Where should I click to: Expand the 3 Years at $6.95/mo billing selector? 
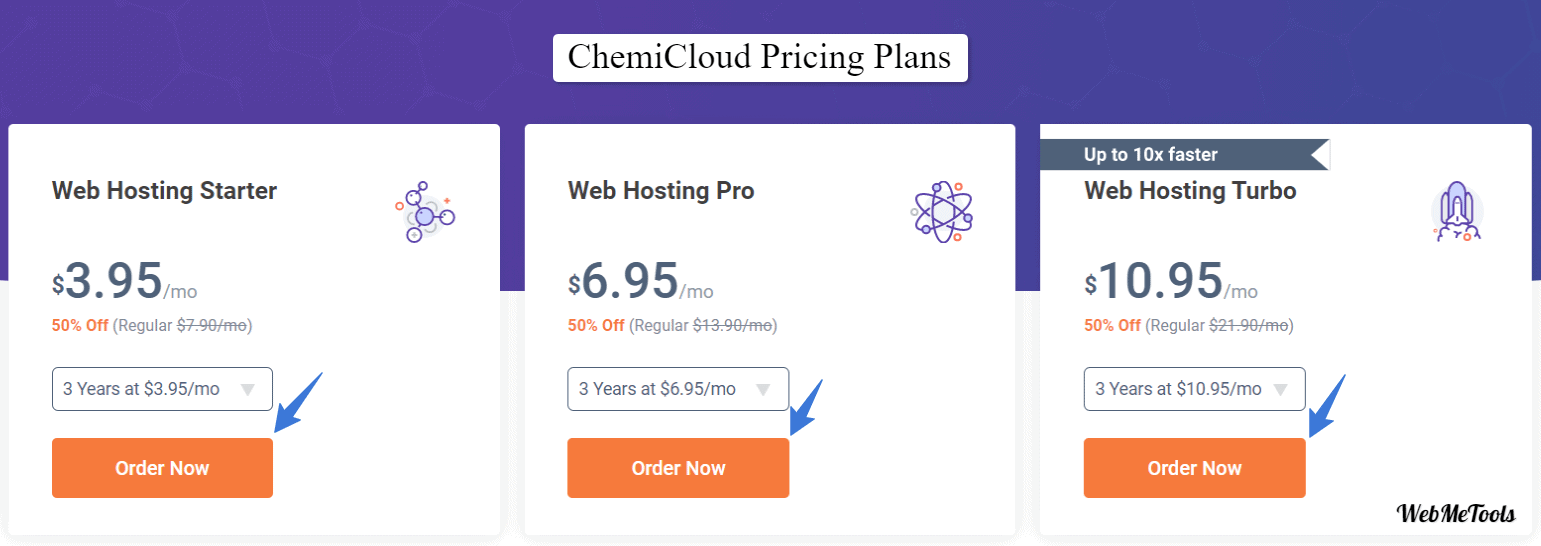(678, 389)
